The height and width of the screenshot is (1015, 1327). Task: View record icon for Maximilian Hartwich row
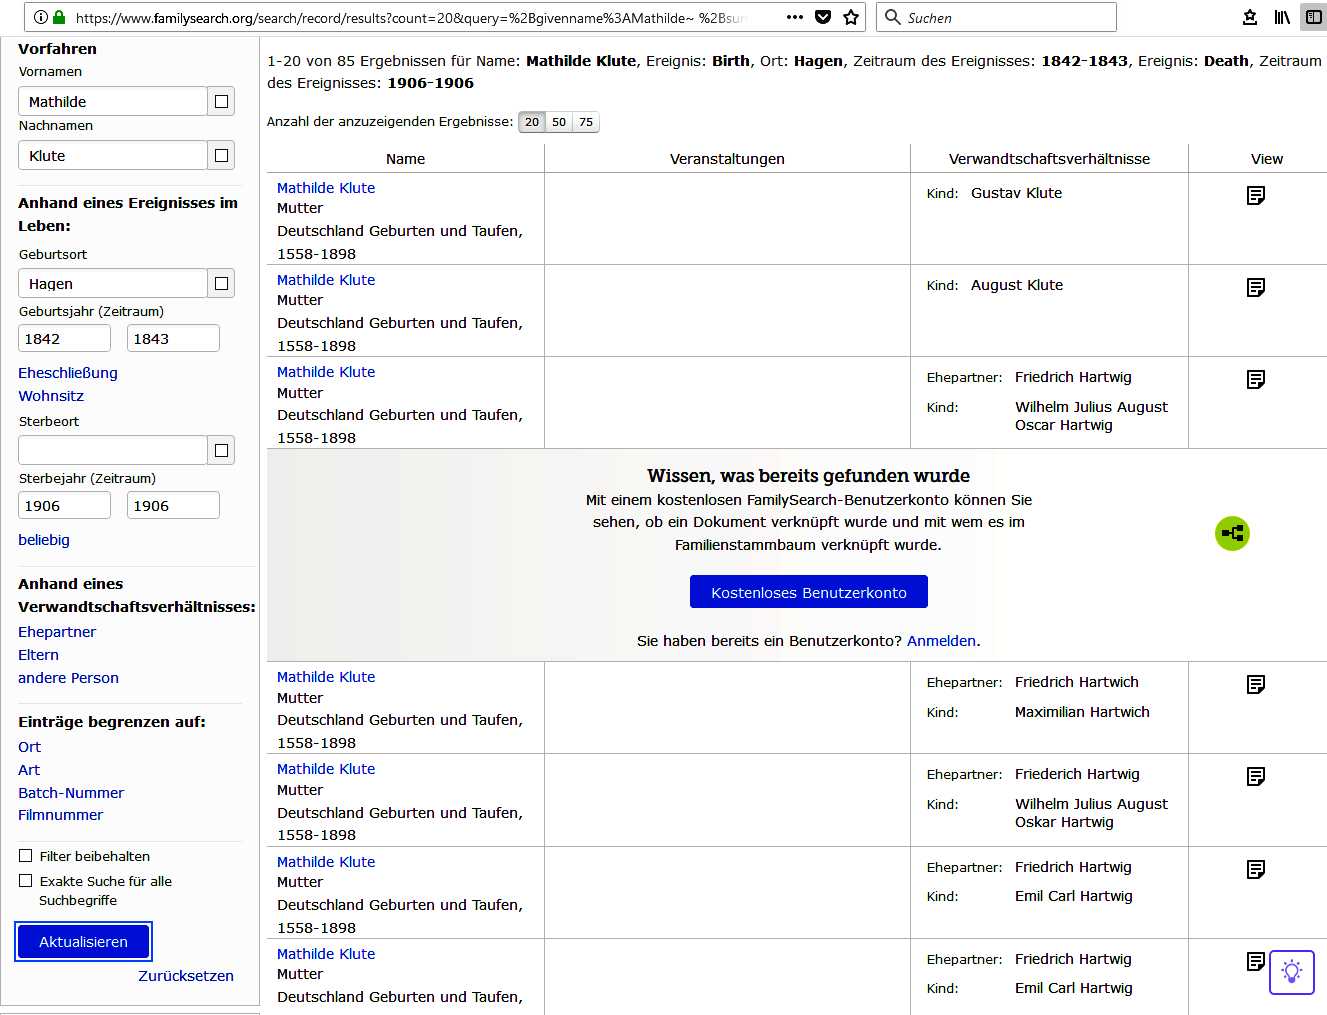[1256, 684]
